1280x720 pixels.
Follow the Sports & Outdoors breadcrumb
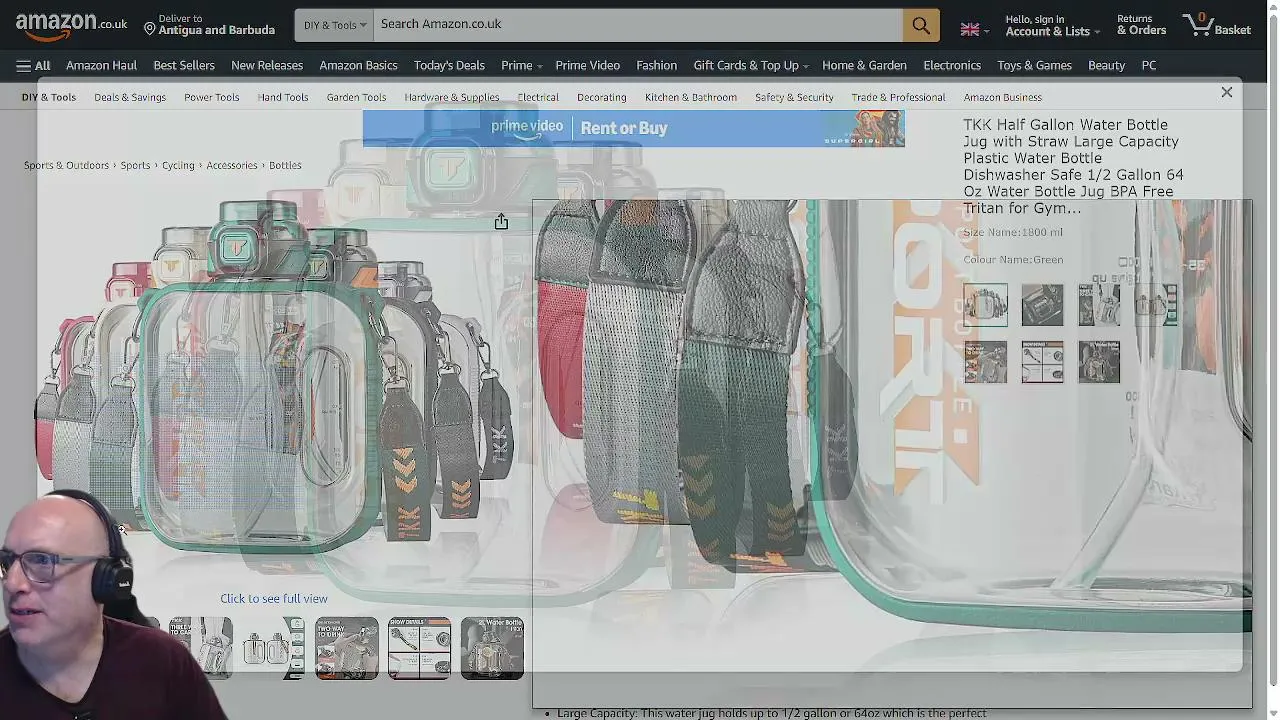pos(66,166)
